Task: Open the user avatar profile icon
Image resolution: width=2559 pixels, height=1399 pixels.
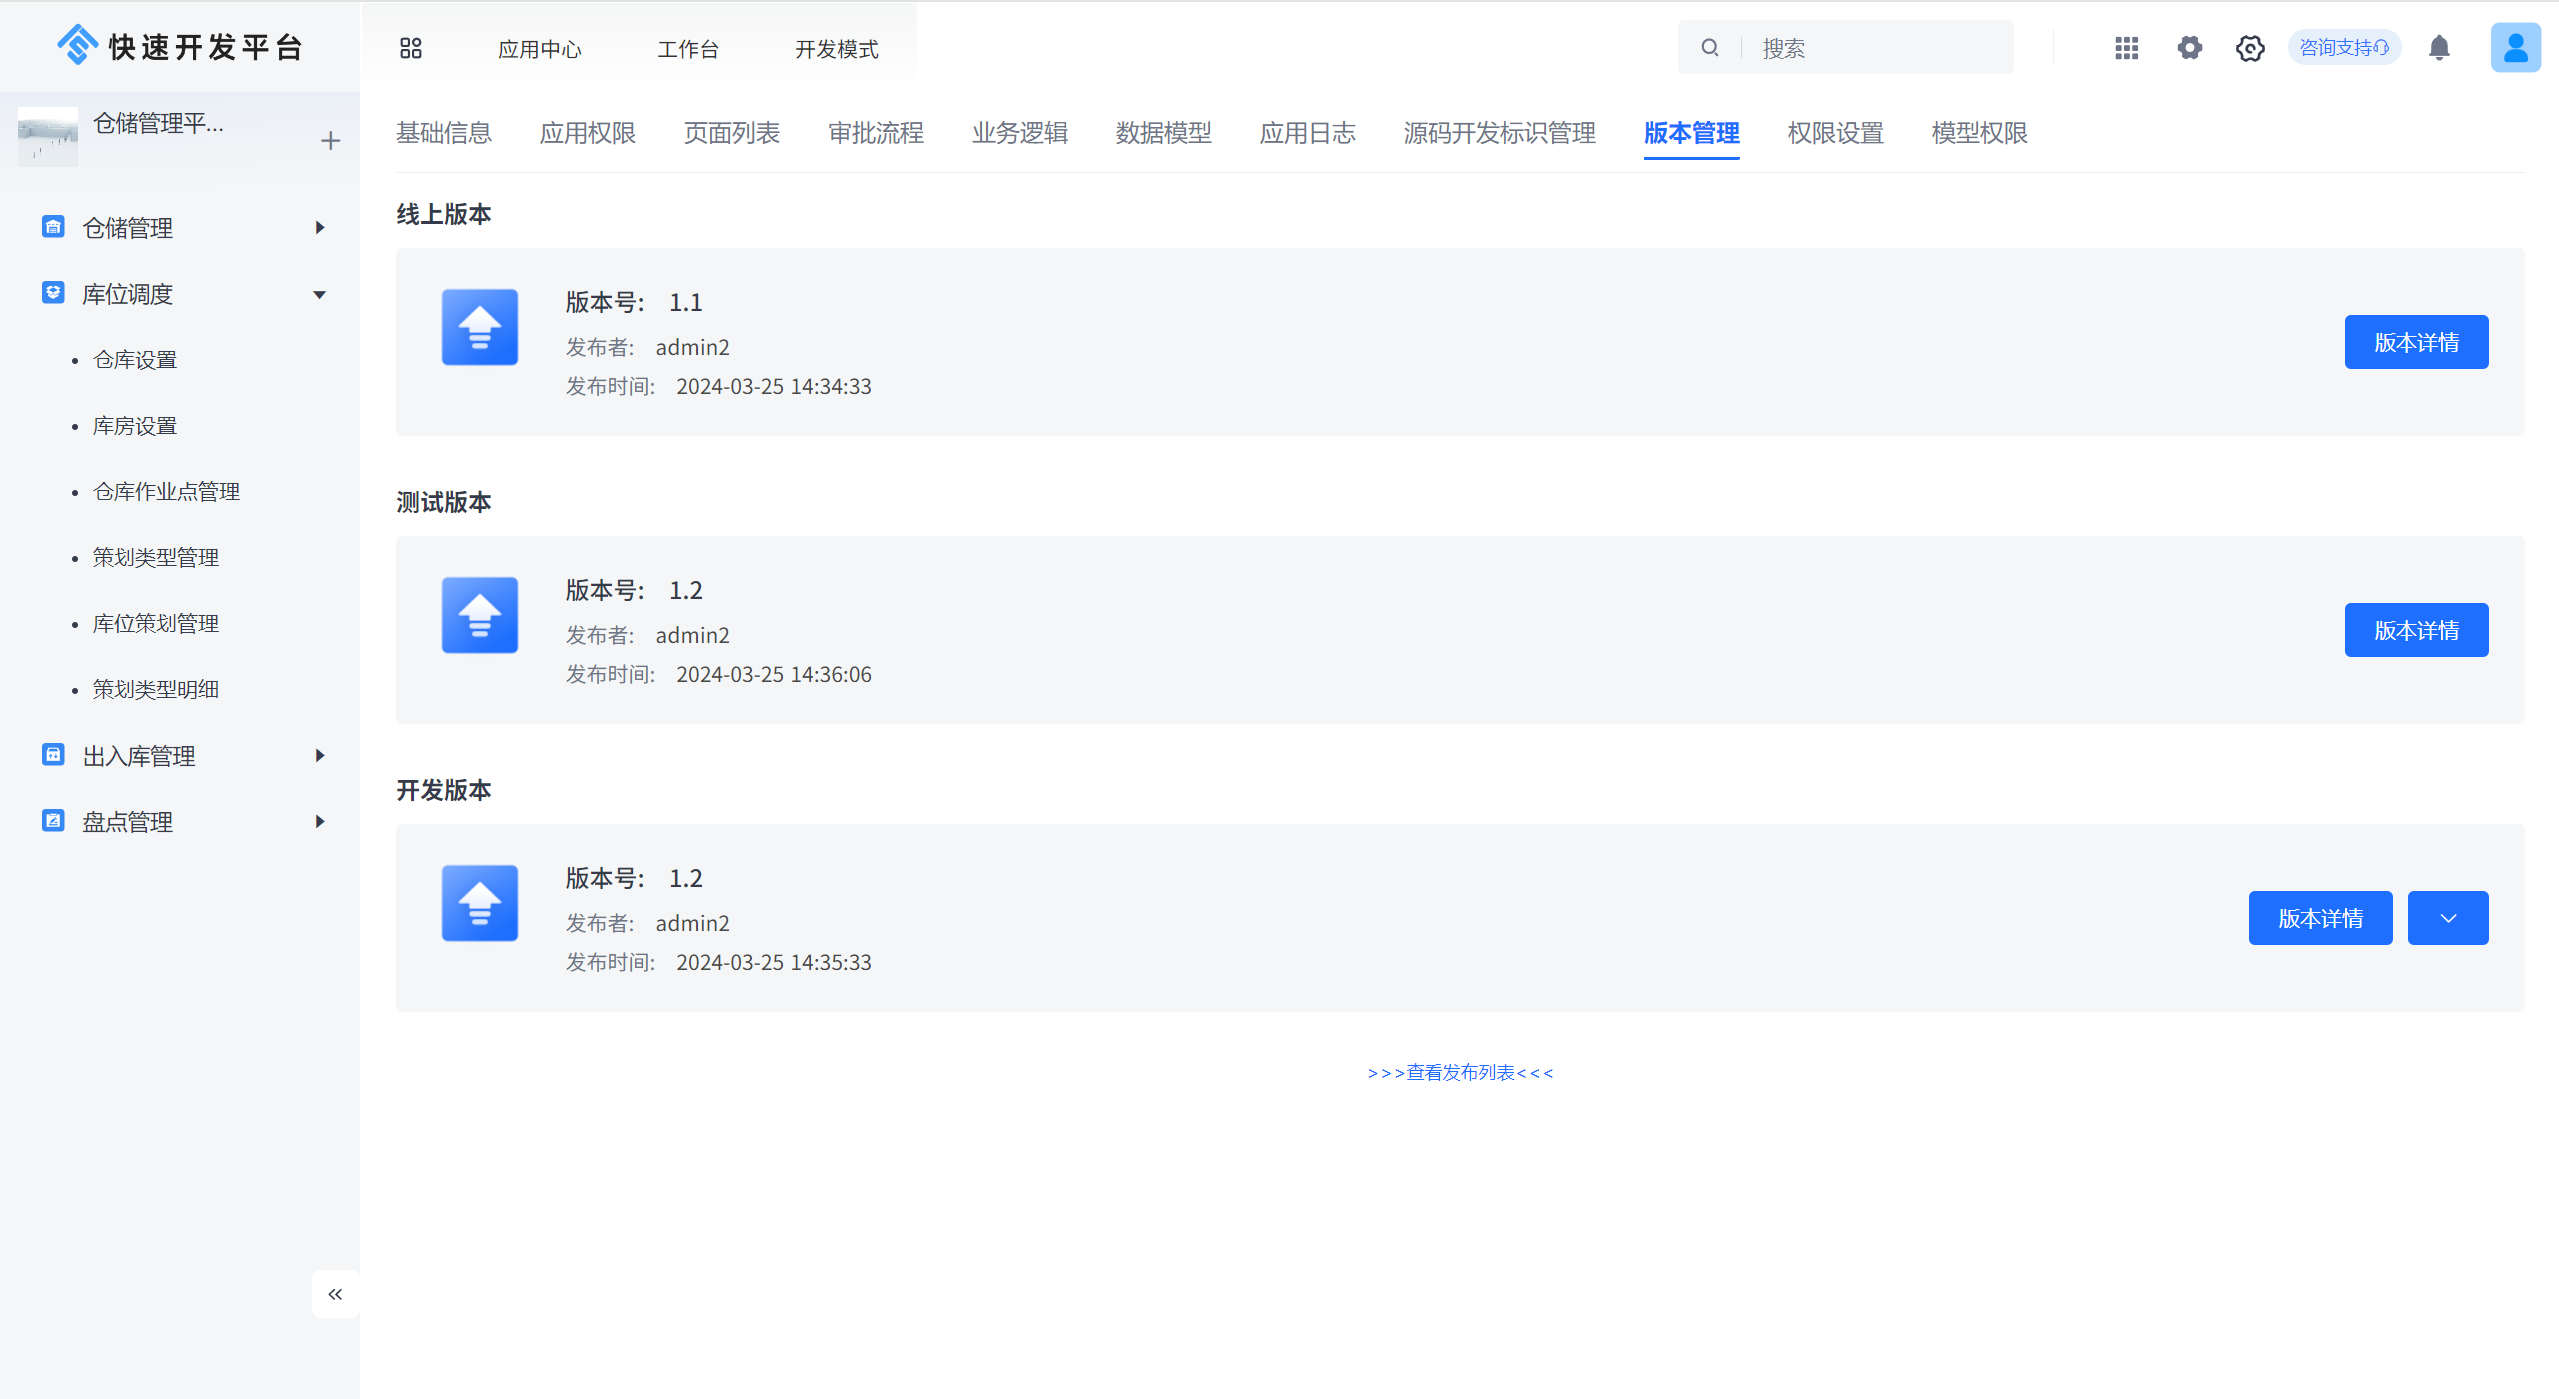Action: tap(2514, 48)
